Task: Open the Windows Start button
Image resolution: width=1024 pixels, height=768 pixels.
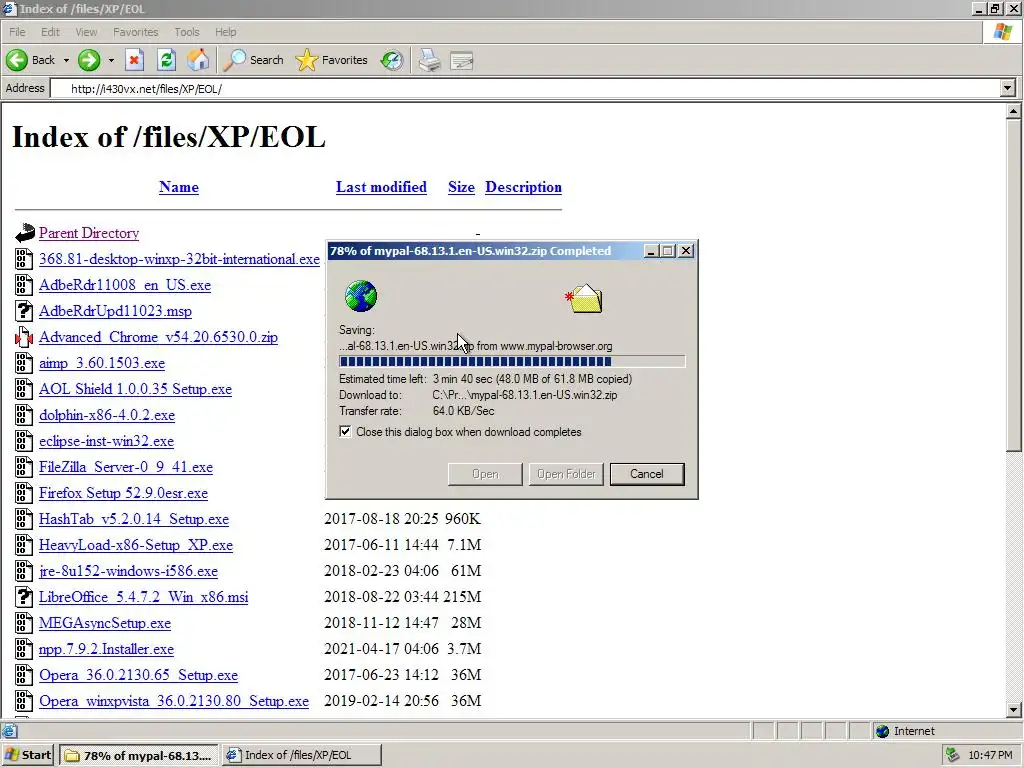Action: pos(27,755)
